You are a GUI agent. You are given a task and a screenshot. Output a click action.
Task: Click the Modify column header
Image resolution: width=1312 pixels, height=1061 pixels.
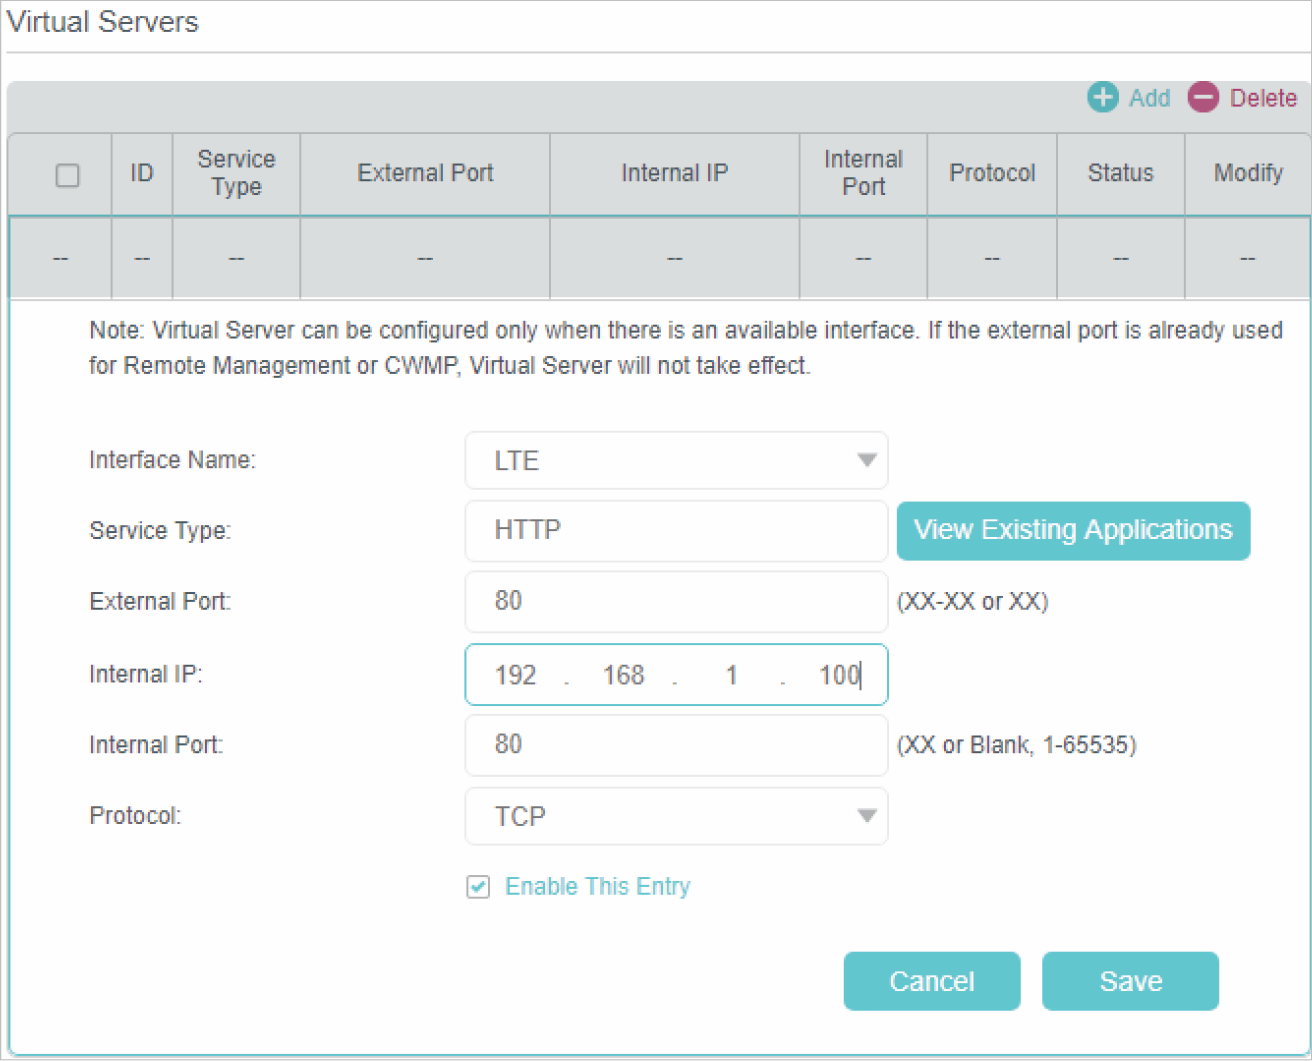1247,173
